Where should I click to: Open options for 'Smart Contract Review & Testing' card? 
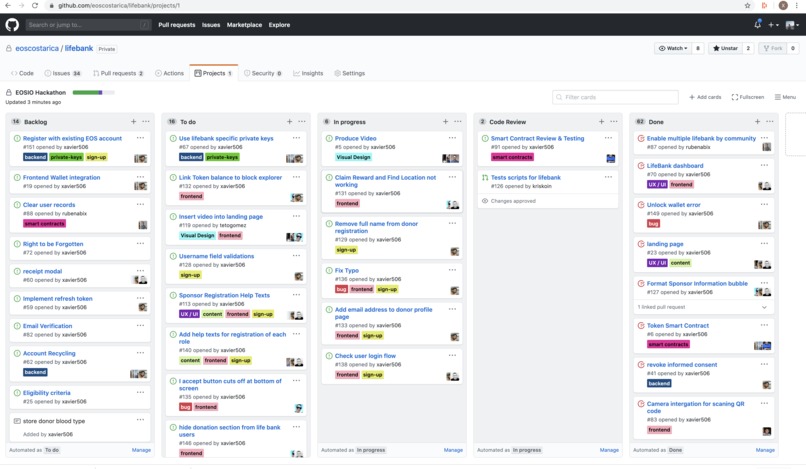tap(609, 138)
